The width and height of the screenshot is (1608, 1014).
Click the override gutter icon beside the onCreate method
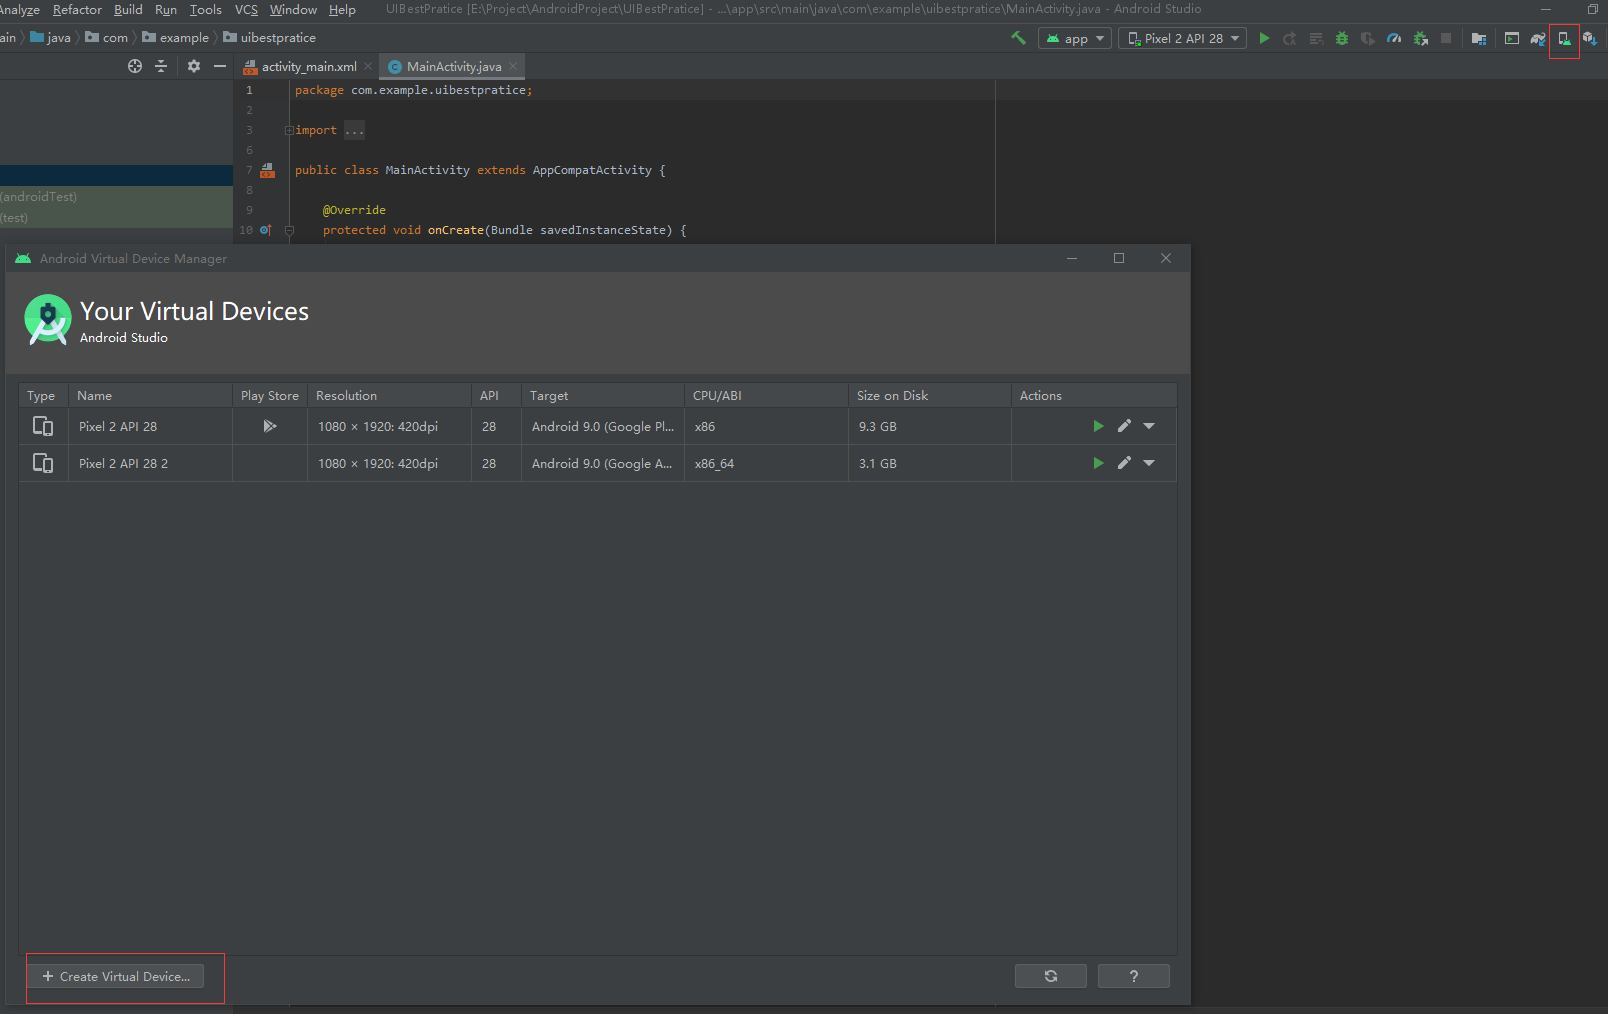tap(266, 230)
